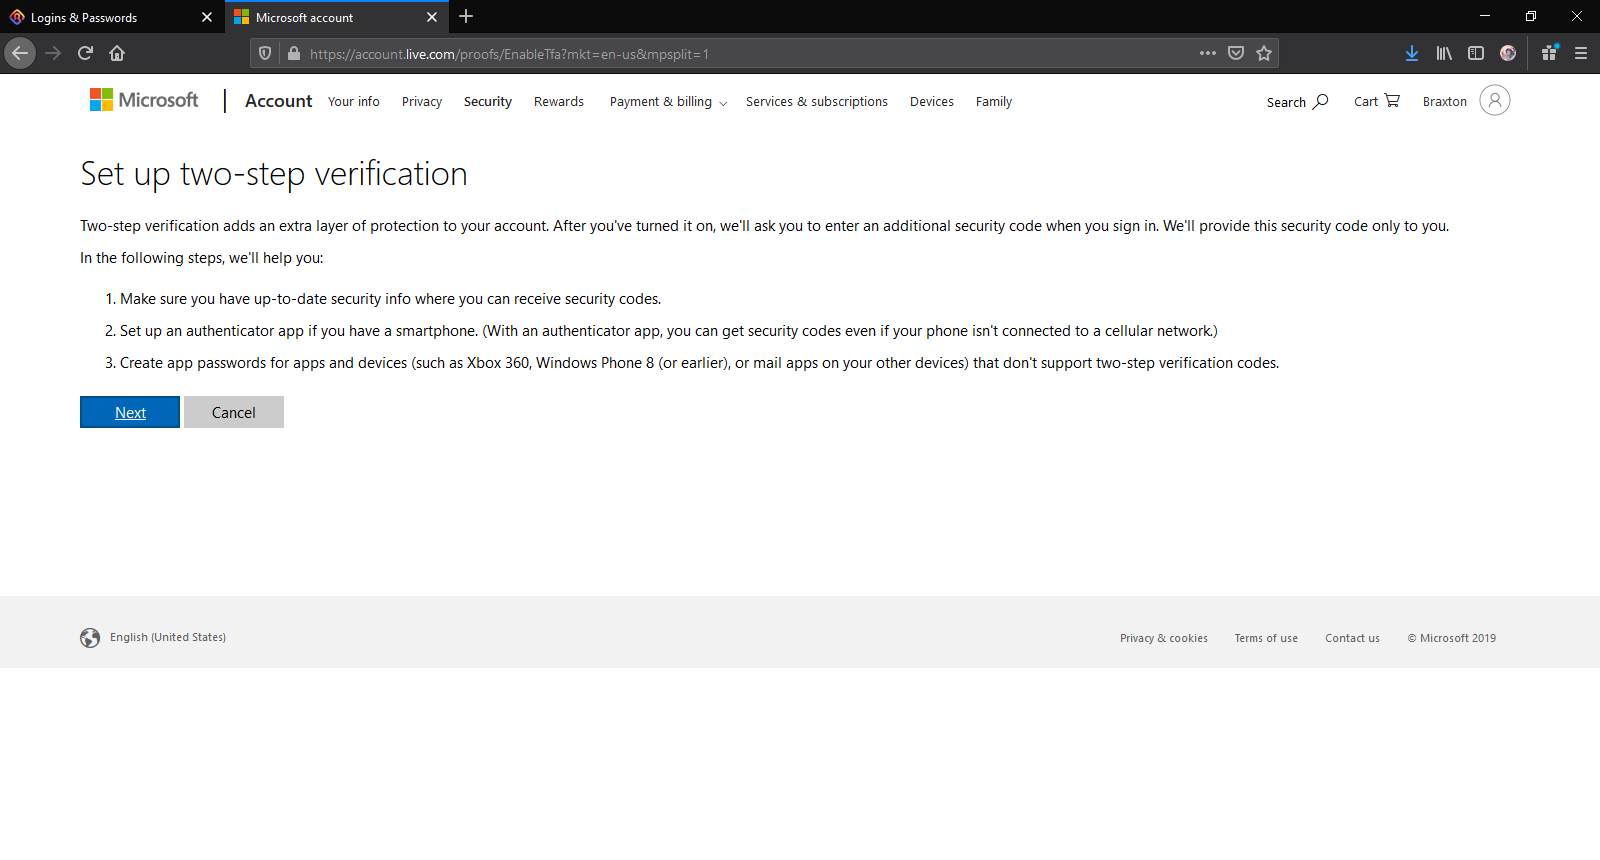Close the Microsoft account tab
This screenshot has width=1600, height=860.
point(432,17)
